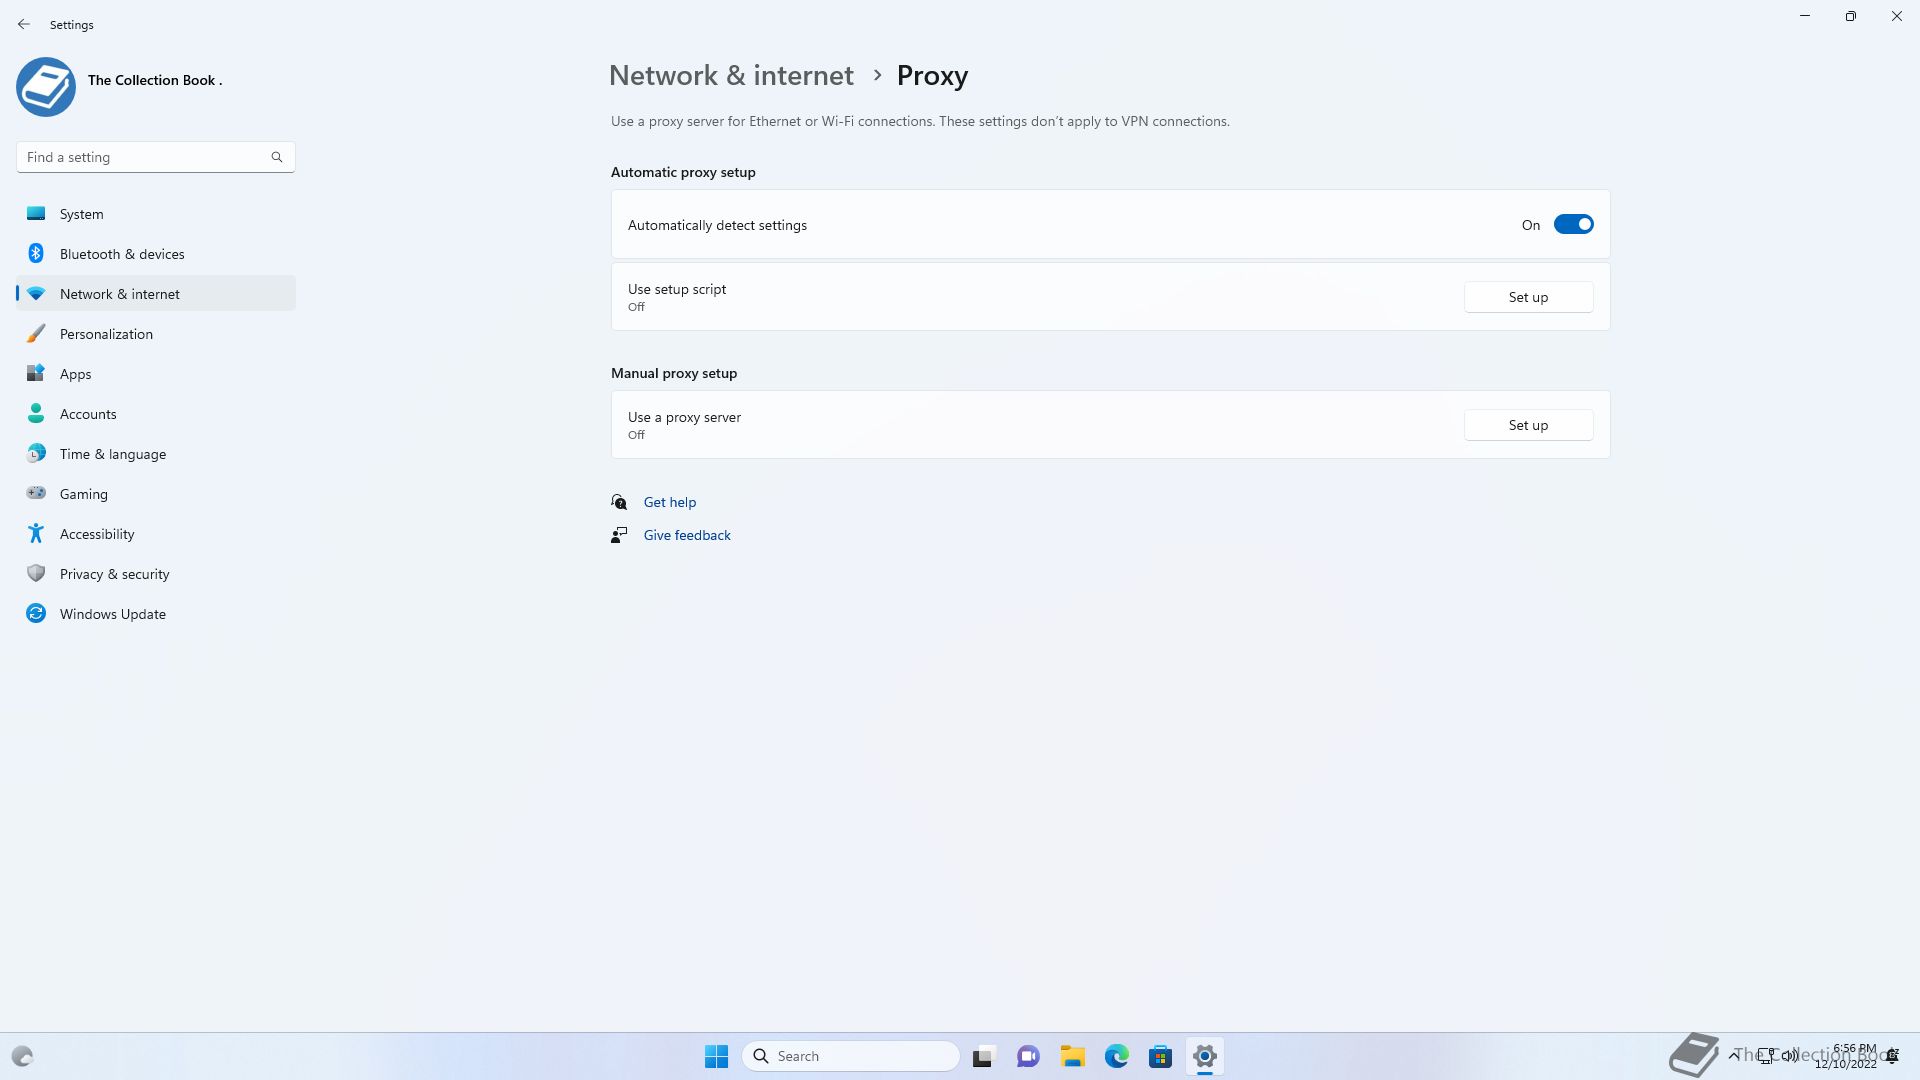This screenshot has height=1080, width=1920.
Task: Select the Gaming controller icon
Action: click(36, 493)
